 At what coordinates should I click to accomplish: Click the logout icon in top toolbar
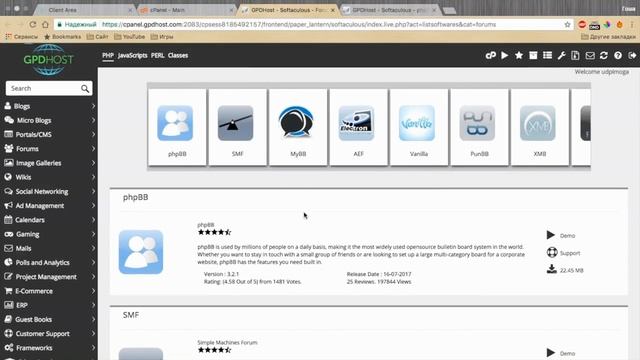click(632, 55)
